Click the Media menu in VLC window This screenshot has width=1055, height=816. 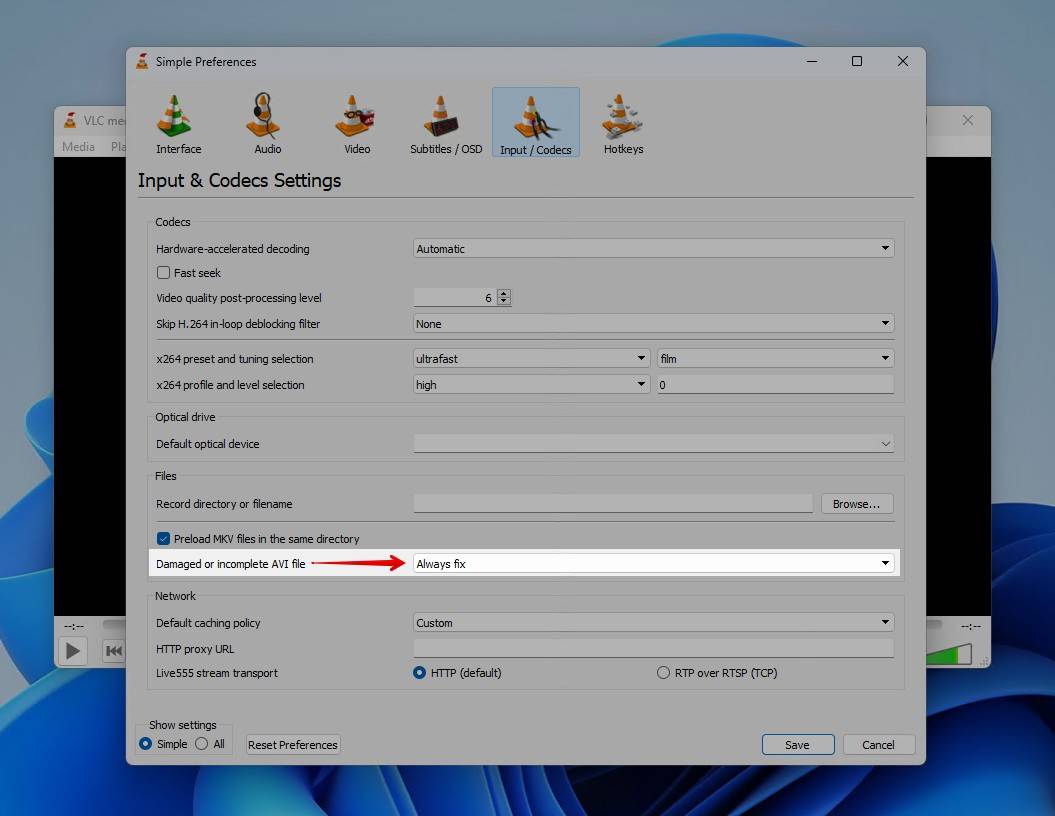point(79,147)
